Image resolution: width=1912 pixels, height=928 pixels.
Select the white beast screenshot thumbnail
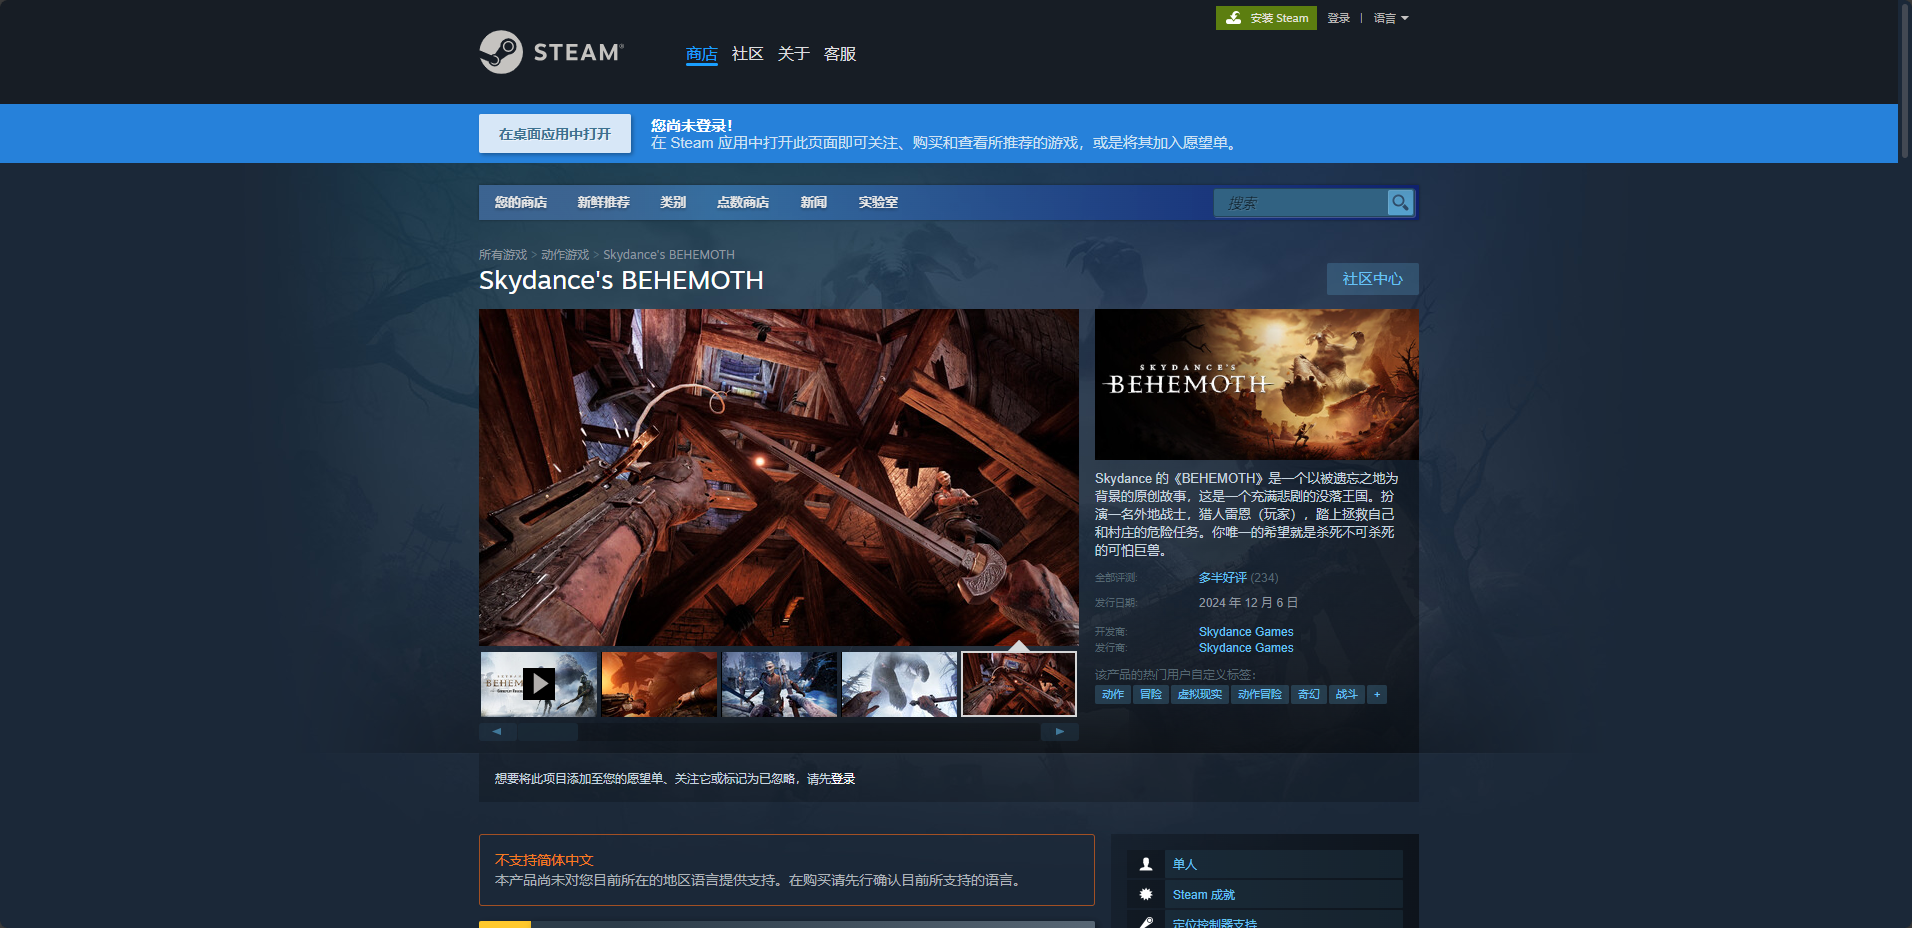click(900, 684)
